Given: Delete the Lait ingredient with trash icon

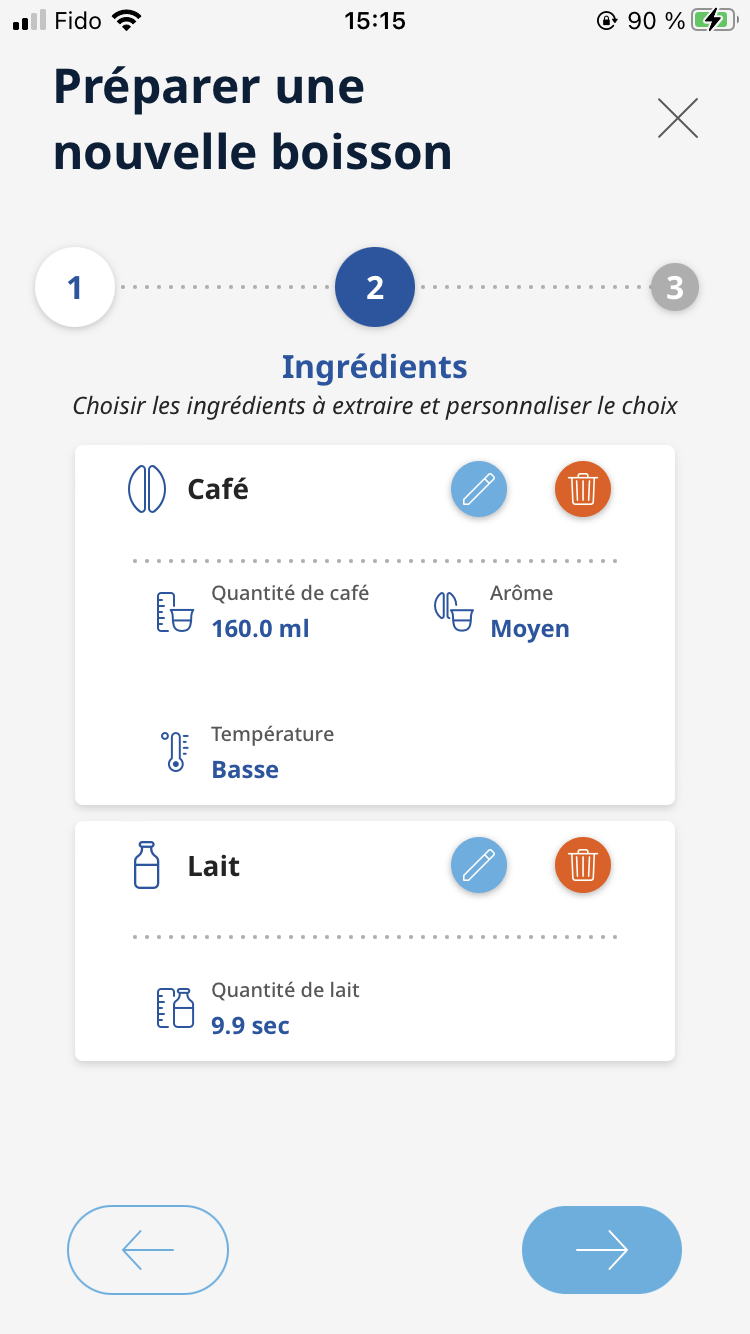Looking at the screenshot, I should click(x=583, y=865).
